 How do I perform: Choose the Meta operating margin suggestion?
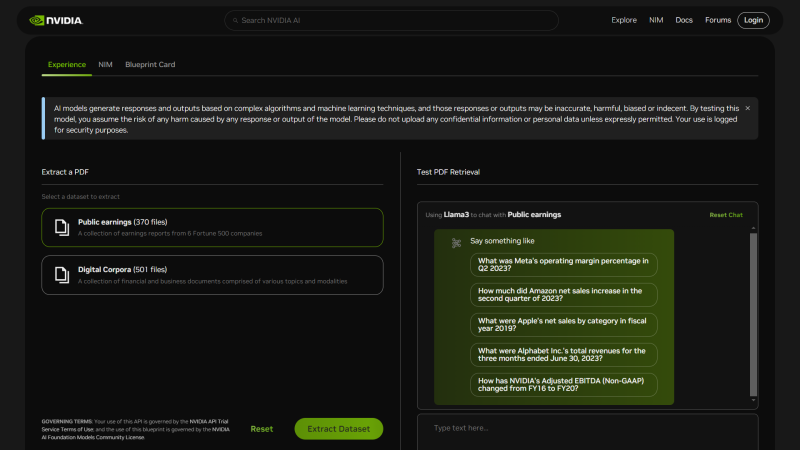click(563, 265)
